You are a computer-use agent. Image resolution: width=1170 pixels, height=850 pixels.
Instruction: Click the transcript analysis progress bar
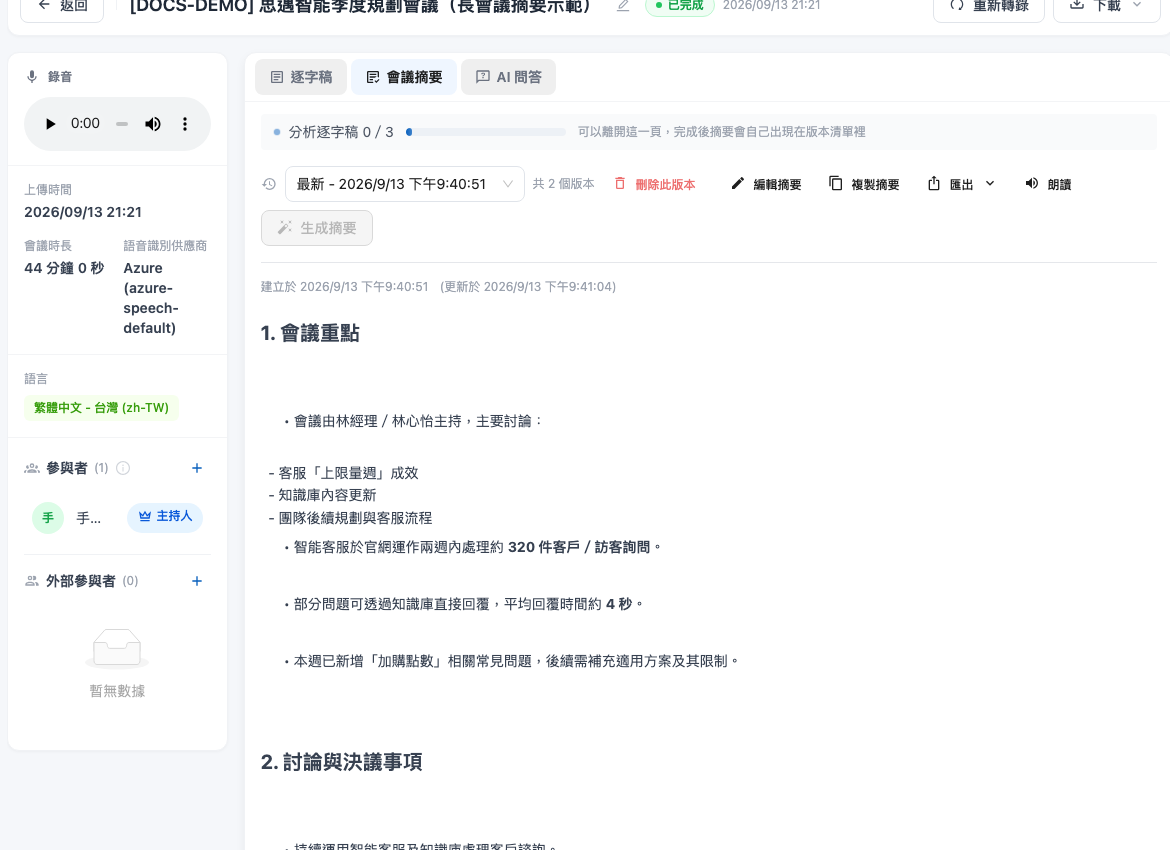tap(486, 132)
